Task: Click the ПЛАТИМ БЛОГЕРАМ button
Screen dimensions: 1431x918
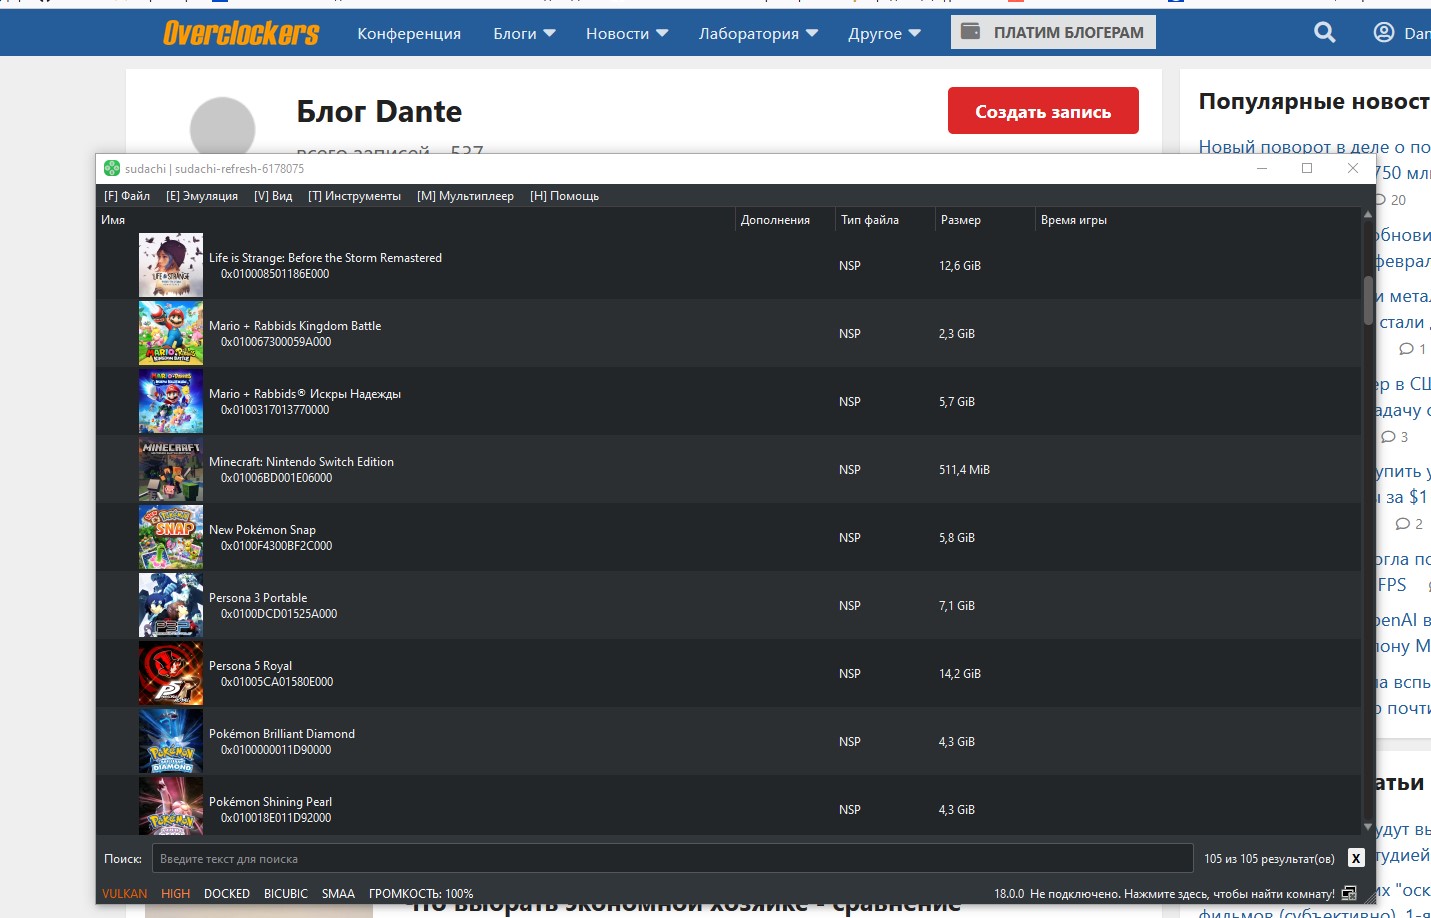Action: click(x=1053, y=32)
